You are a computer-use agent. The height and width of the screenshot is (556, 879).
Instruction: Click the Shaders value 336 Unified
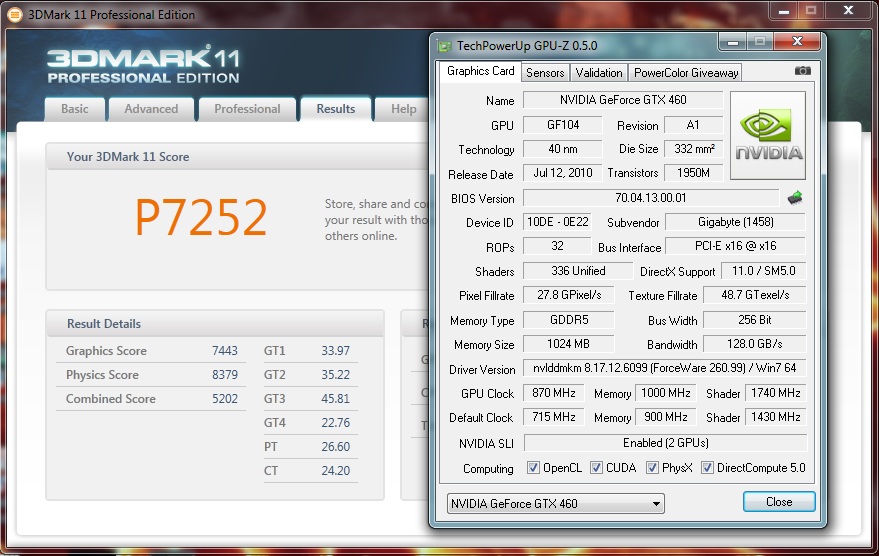click(578, 271)
